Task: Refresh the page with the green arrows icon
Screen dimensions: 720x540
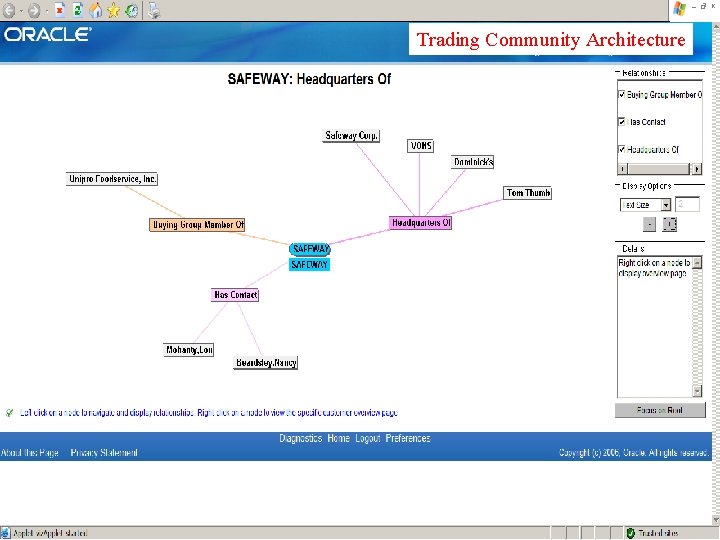Action: click(x=78, y=10)
